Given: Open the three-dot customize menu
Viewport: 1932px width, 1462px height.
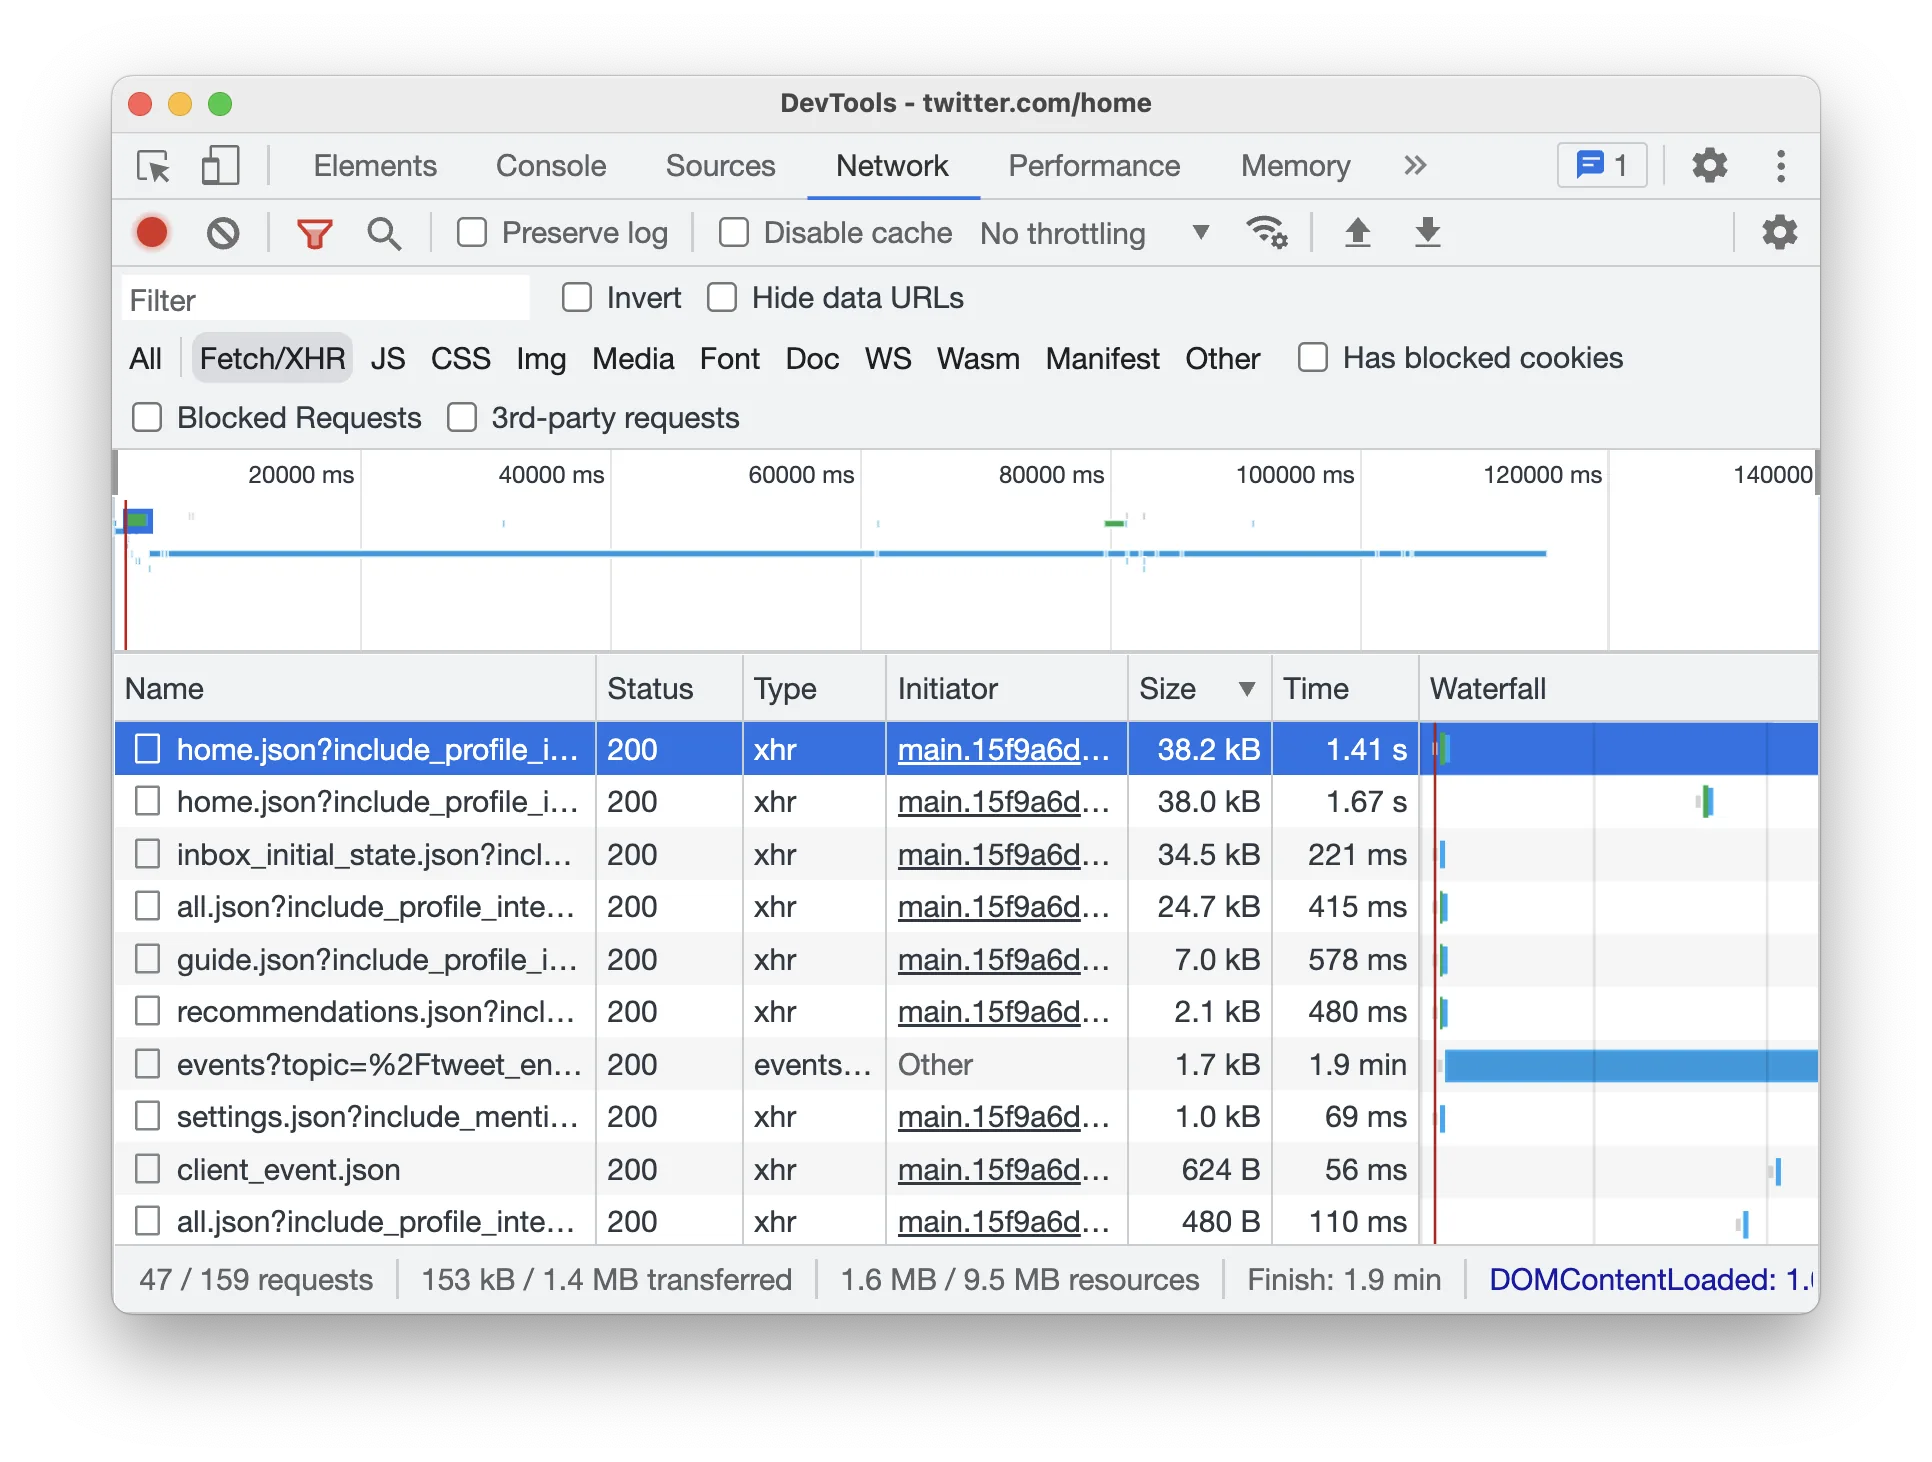Looking at the screenshot, I should (1781, 166).
